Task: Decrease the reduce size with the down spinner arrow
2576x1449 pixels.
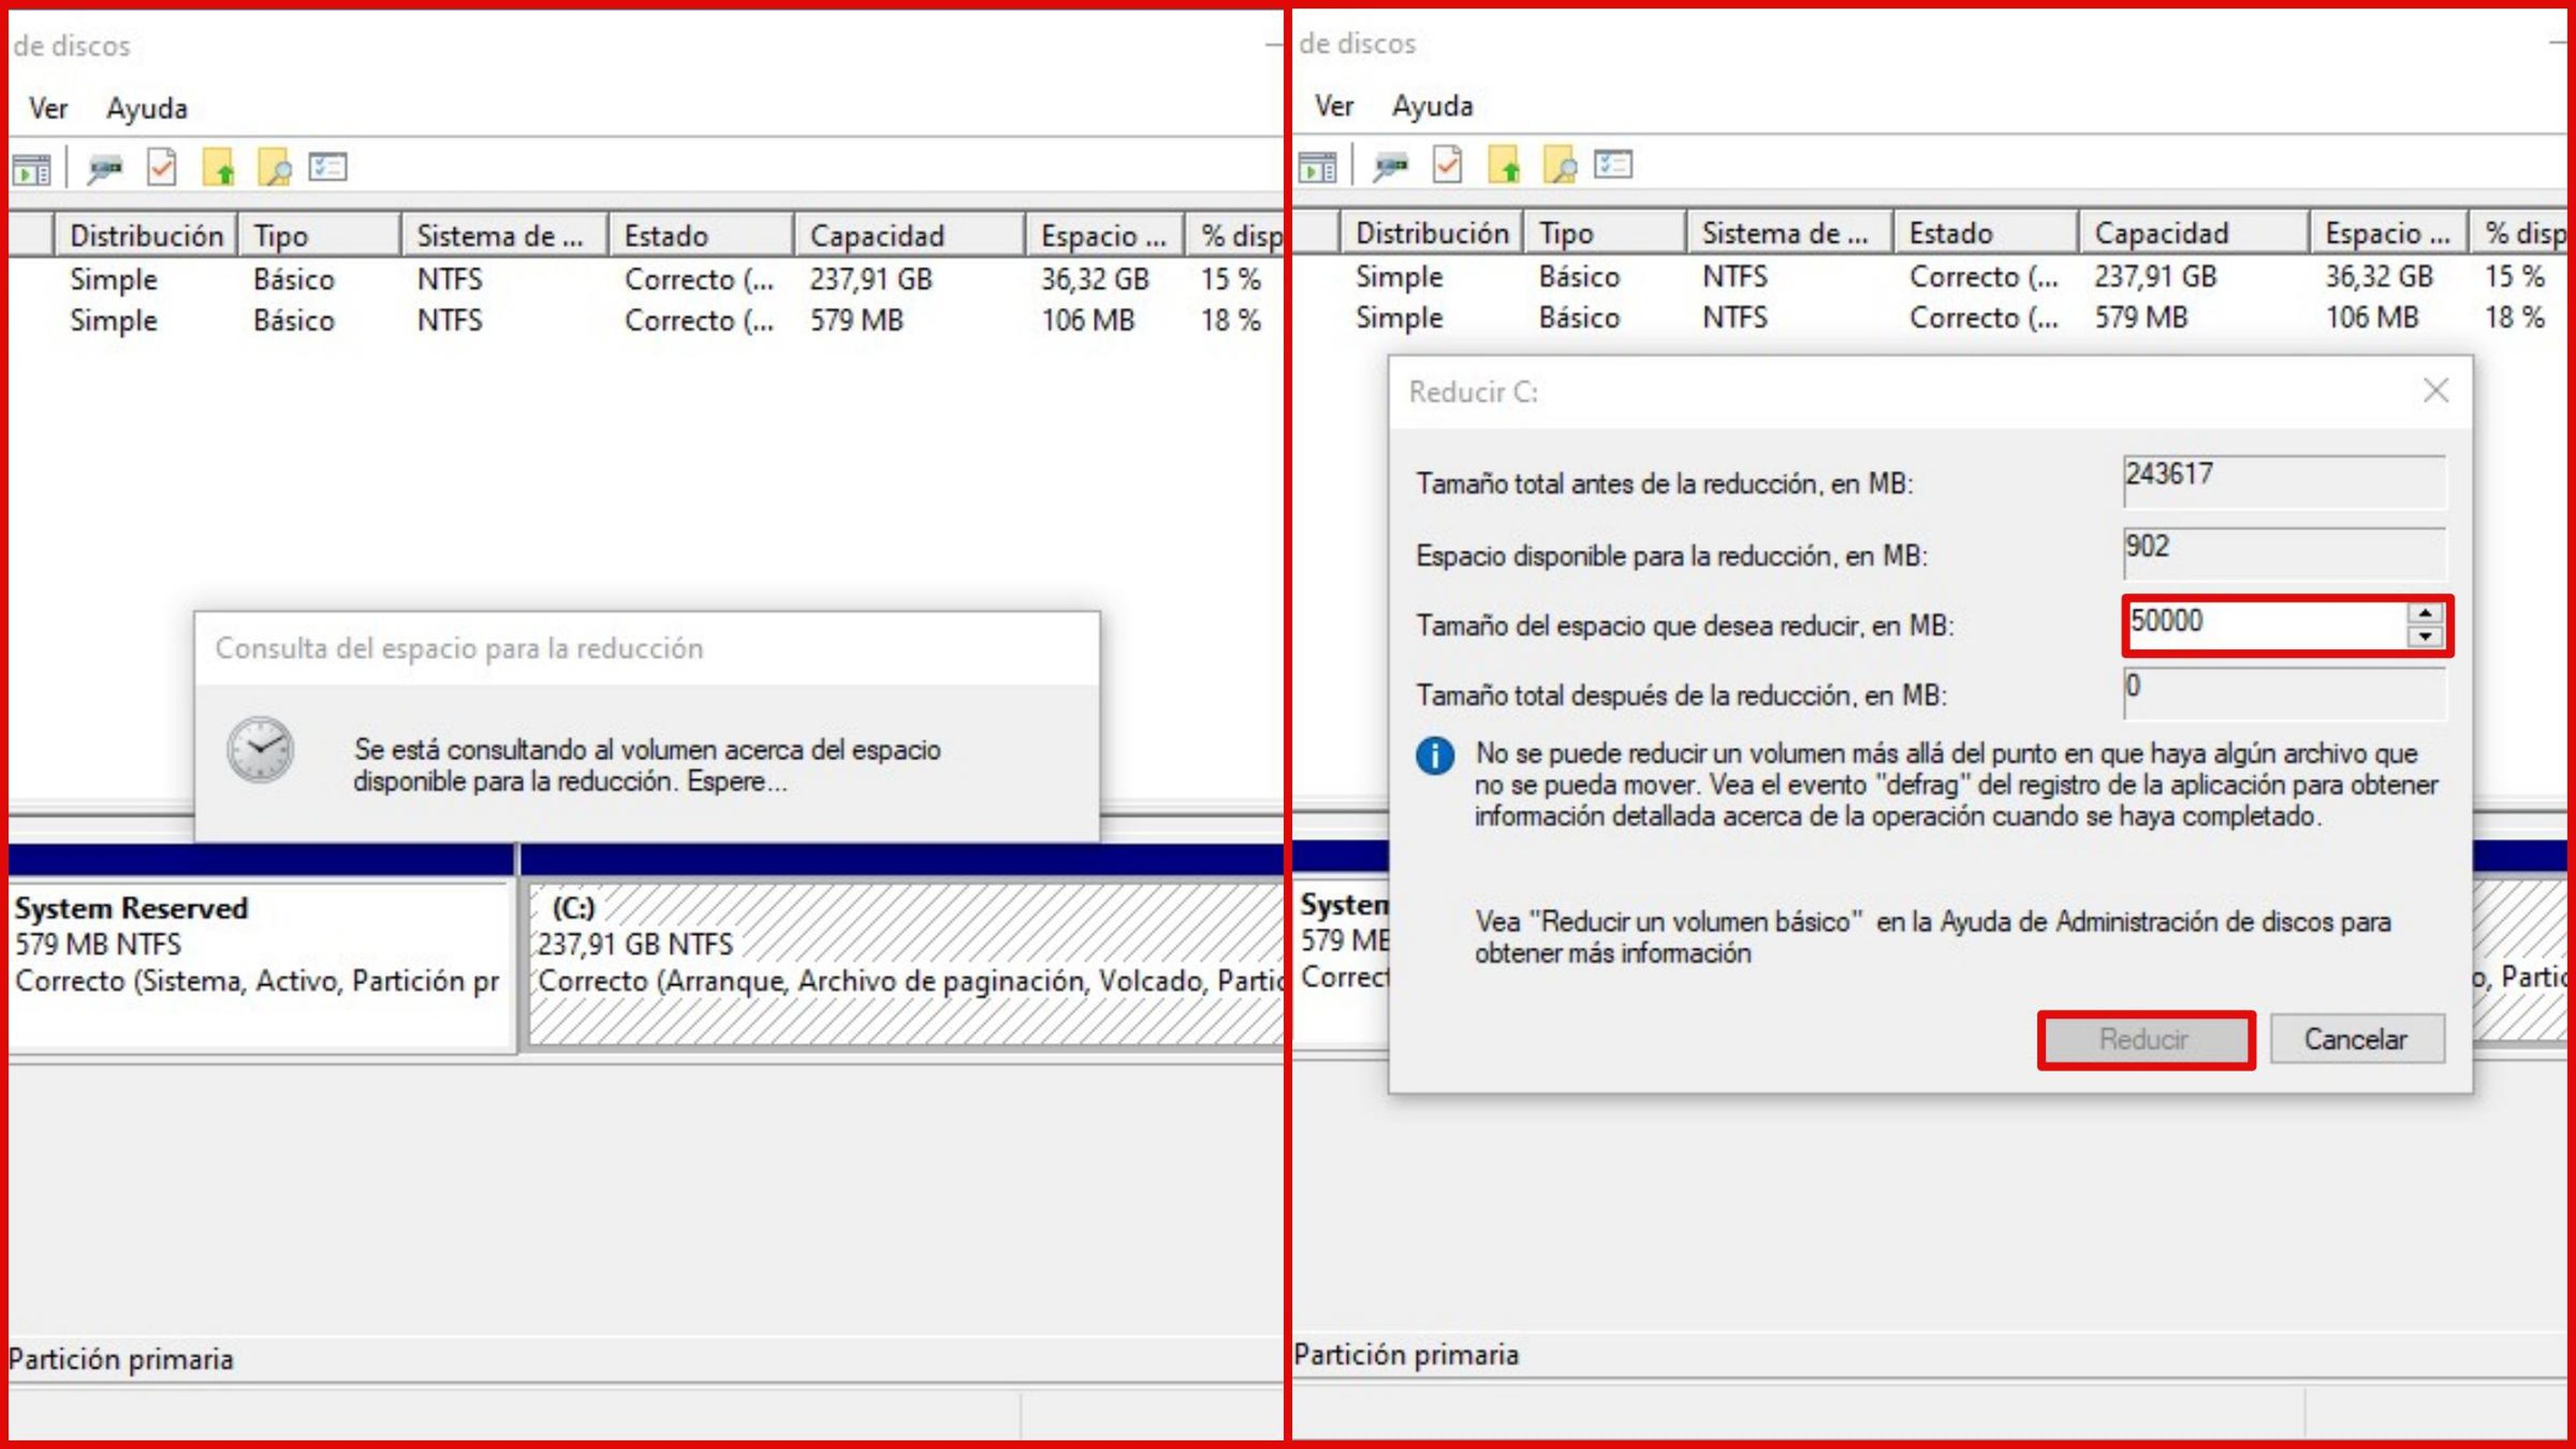Action: coord(2425,636)
